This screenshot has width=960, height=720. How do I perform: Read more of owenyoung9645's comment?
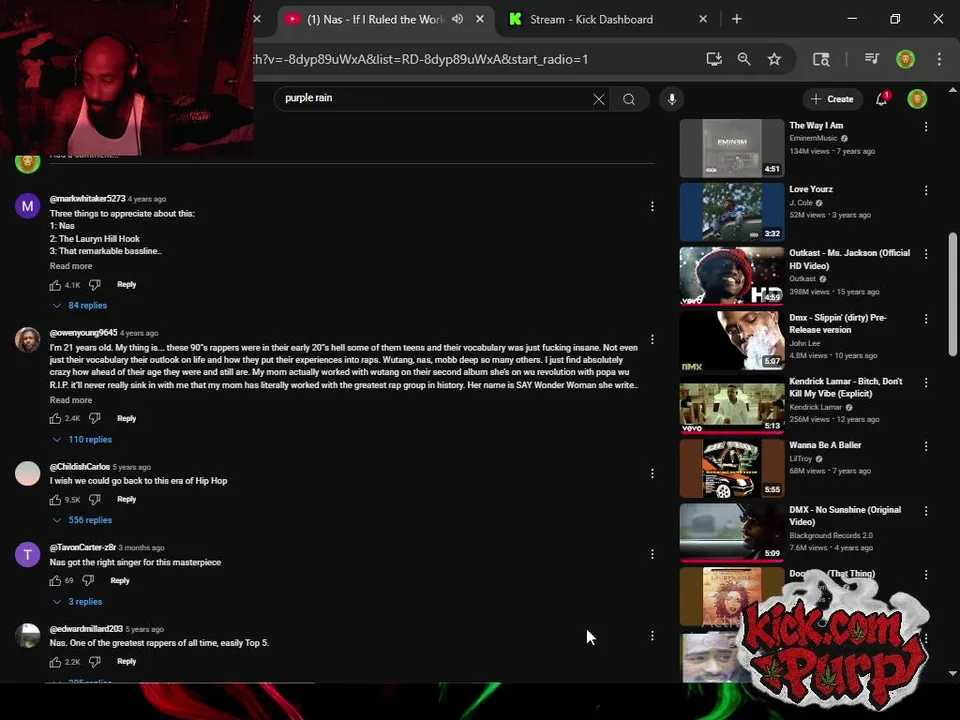coord(71,400)
